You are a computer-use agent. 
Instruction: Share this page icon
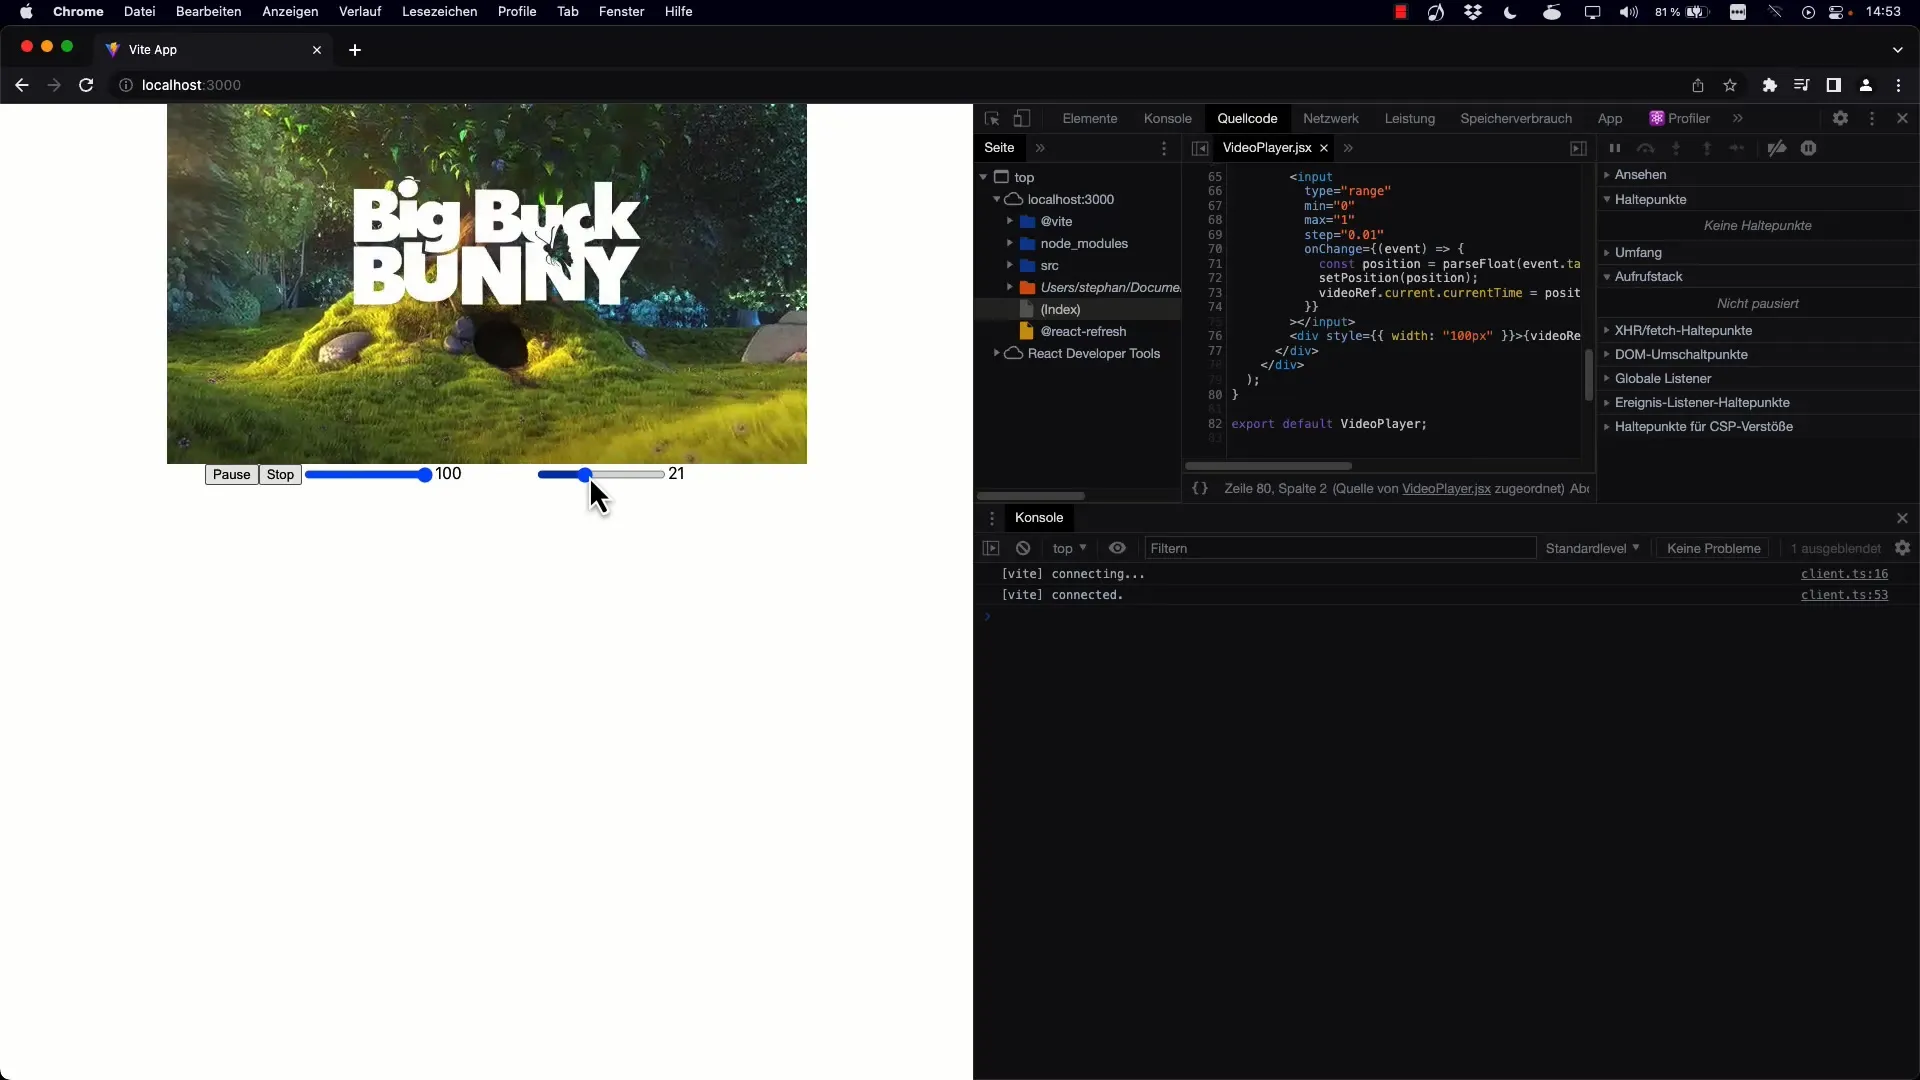click(1697, 85)
